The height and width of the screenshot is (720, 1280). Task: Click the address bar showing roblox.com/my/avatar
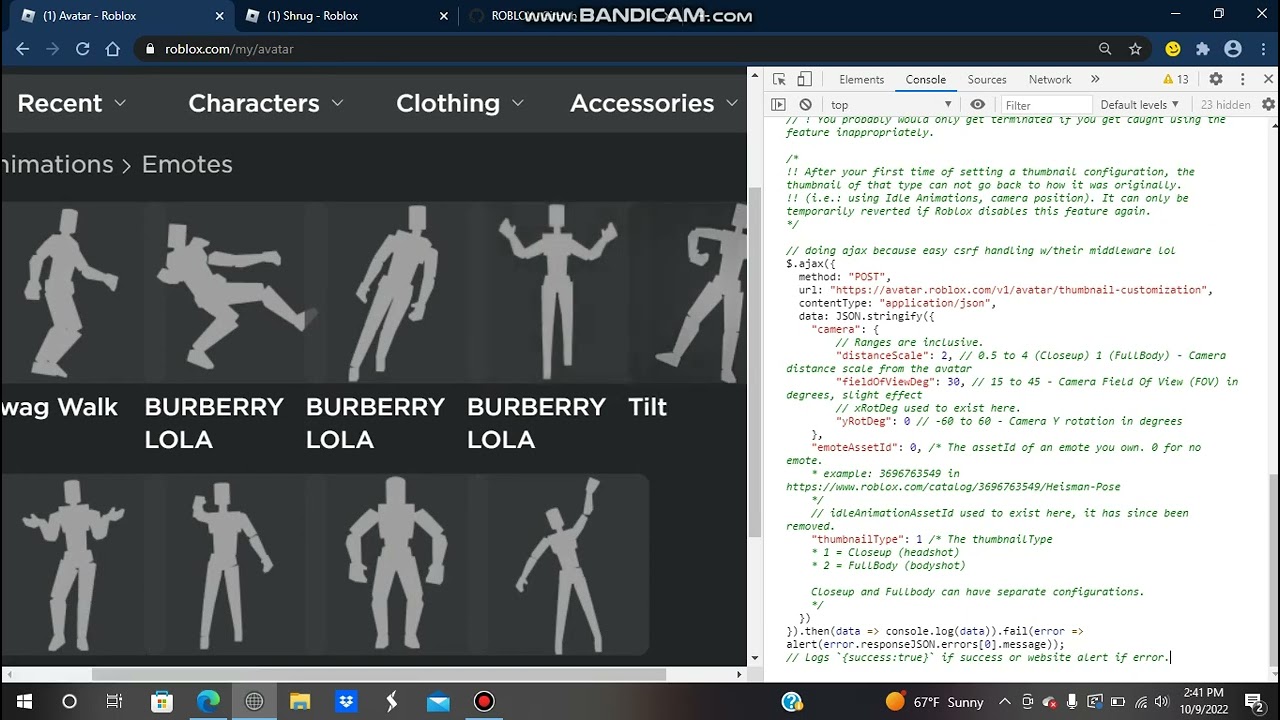coord(615,49)
